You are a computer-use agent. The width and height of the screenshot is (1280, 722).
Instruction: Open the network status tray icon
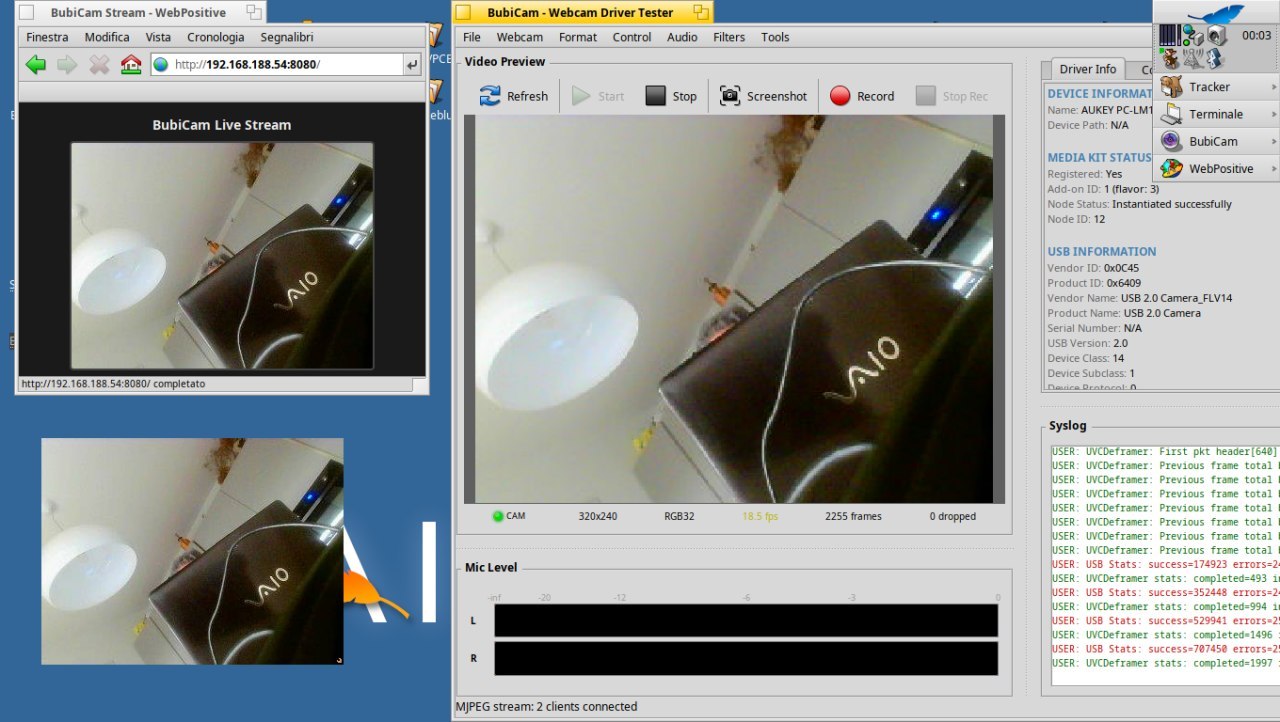[x=1193, y=35]
